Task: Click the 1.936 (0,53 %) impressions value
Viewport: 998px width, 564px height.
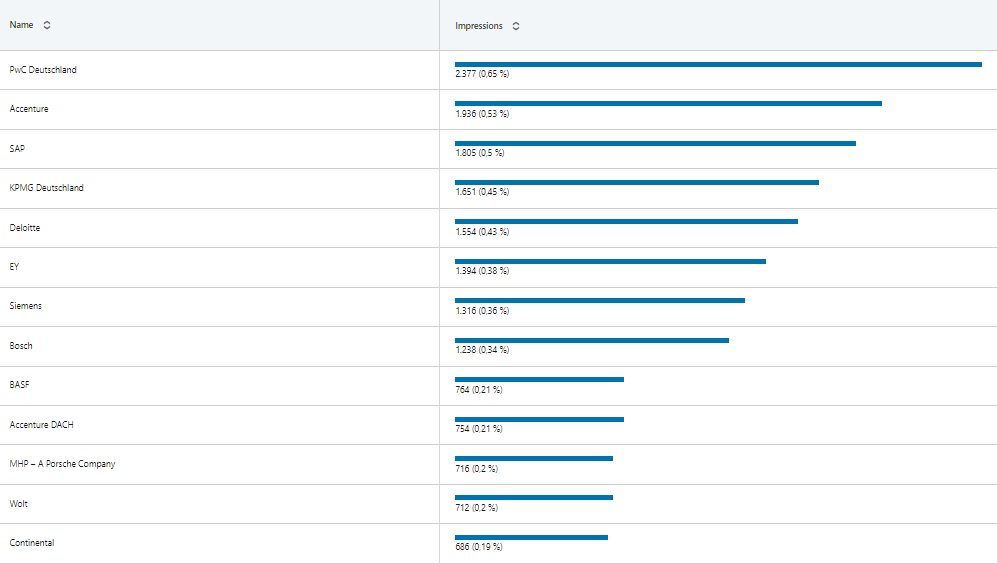Action: pyautogui.click(x=482, y=114)
